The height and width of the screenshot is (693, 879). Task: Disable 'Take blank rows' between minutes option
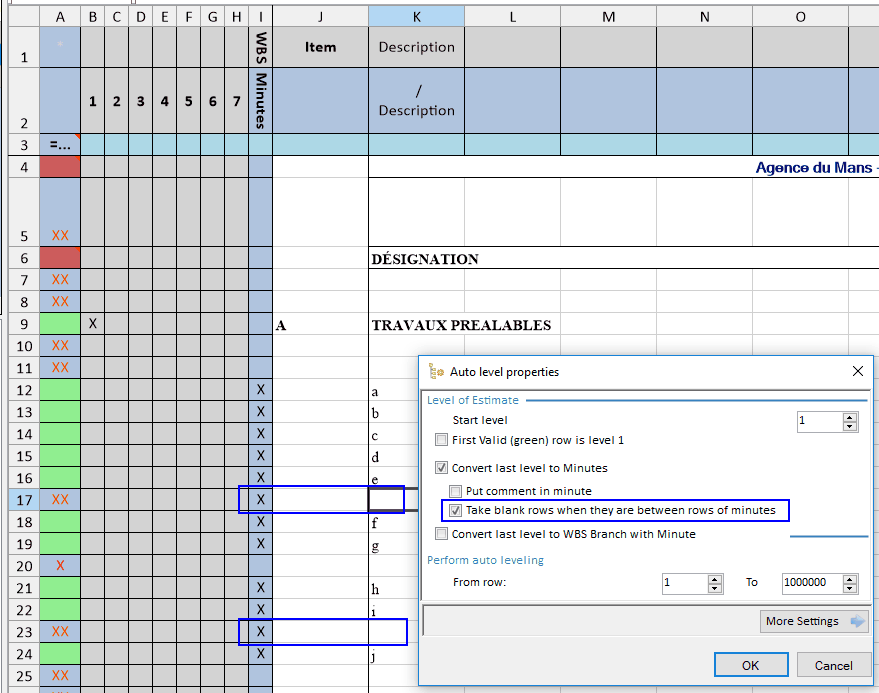456,510
